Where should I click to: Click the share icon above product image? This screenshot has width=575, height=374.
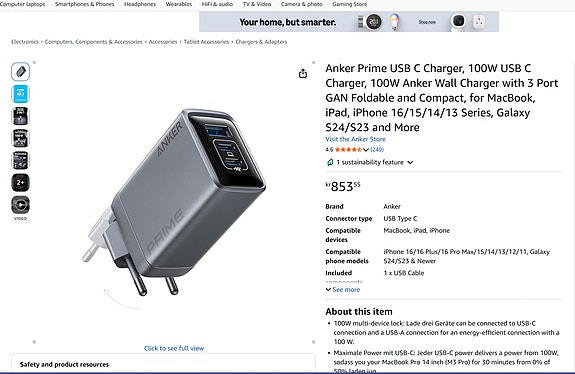point(303,74)
